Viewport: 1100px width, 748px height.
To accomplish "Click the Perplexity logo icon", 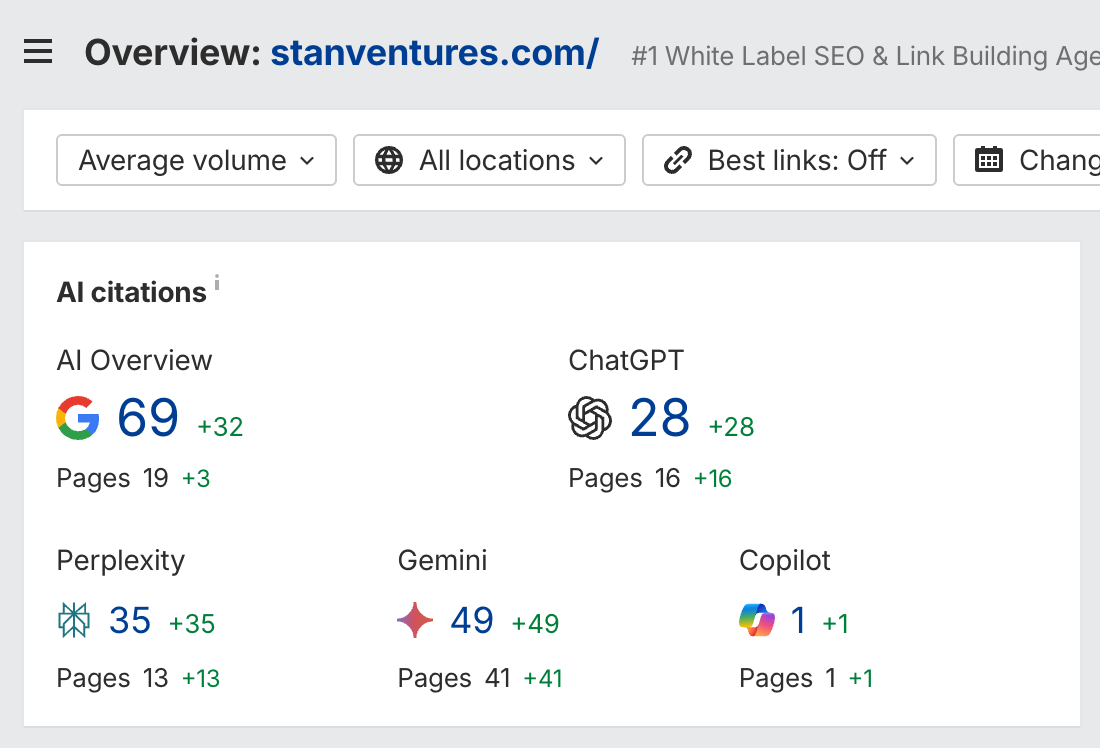I will pos(74,621).
